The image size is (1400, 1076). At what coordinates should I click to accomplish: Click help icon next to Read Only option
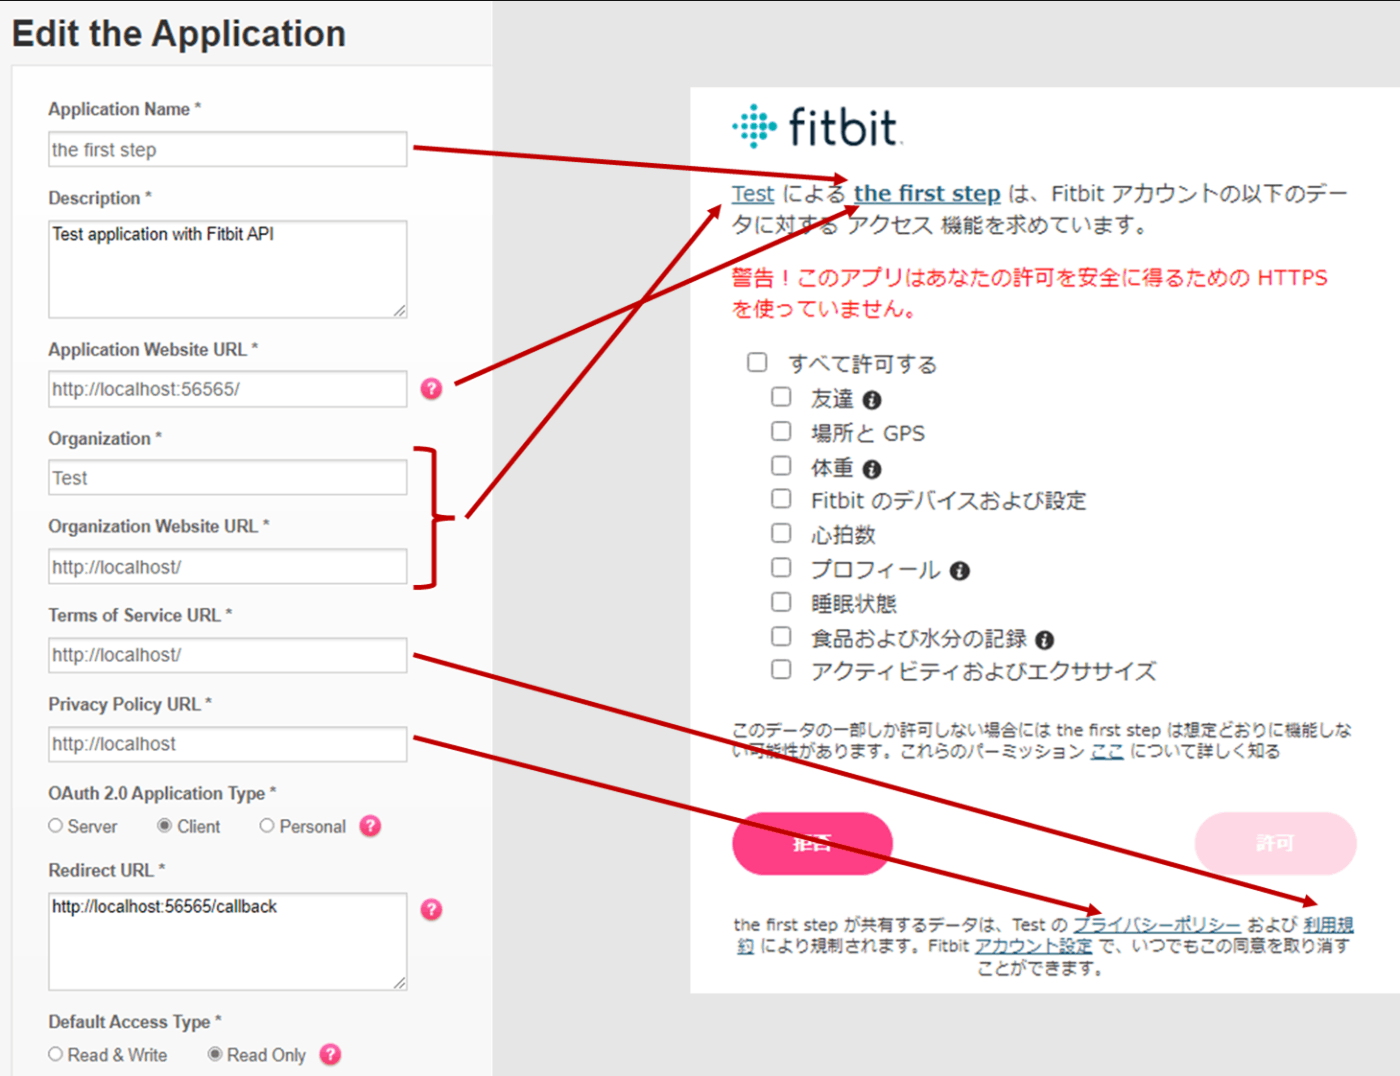tap(330, 1054)
